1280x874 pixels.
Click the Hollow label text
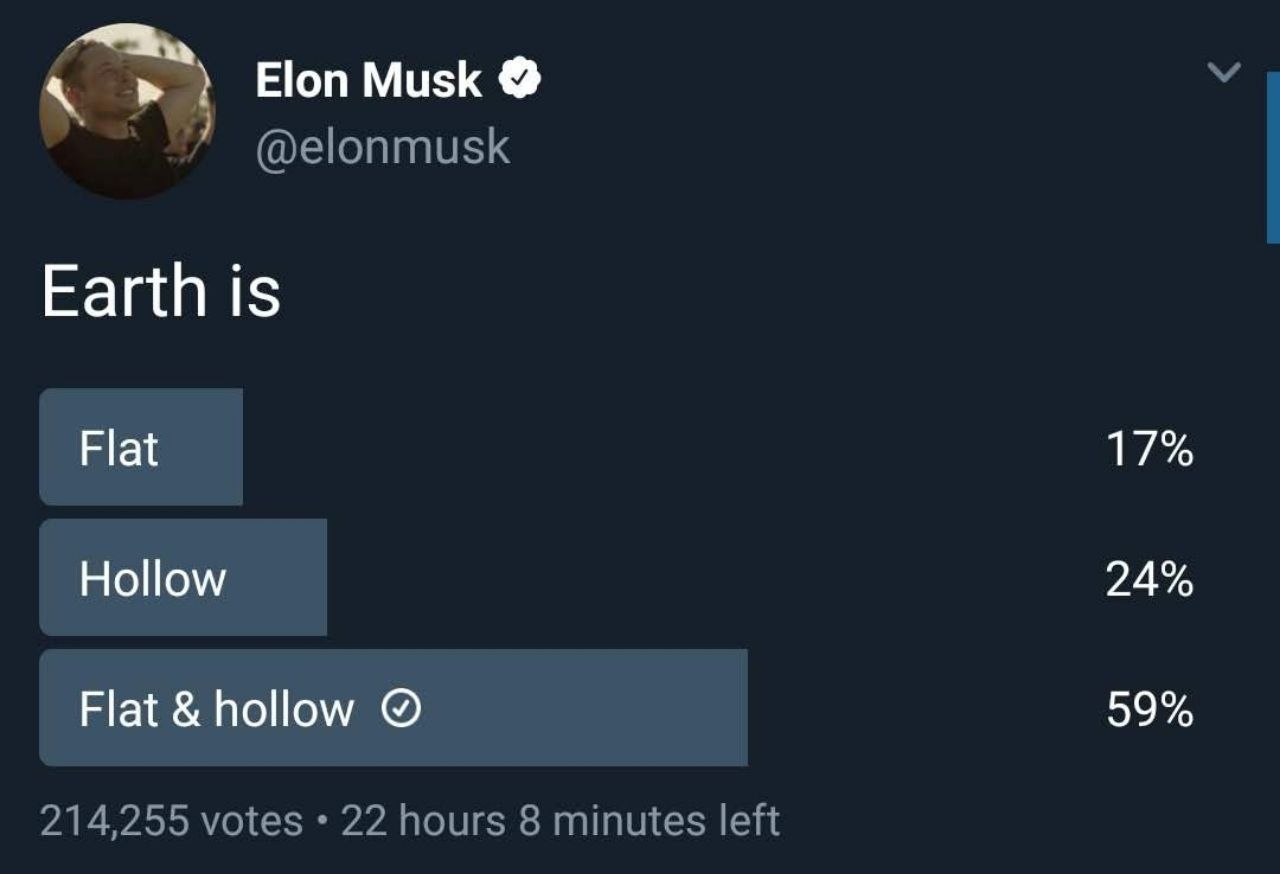coord(153,579)
